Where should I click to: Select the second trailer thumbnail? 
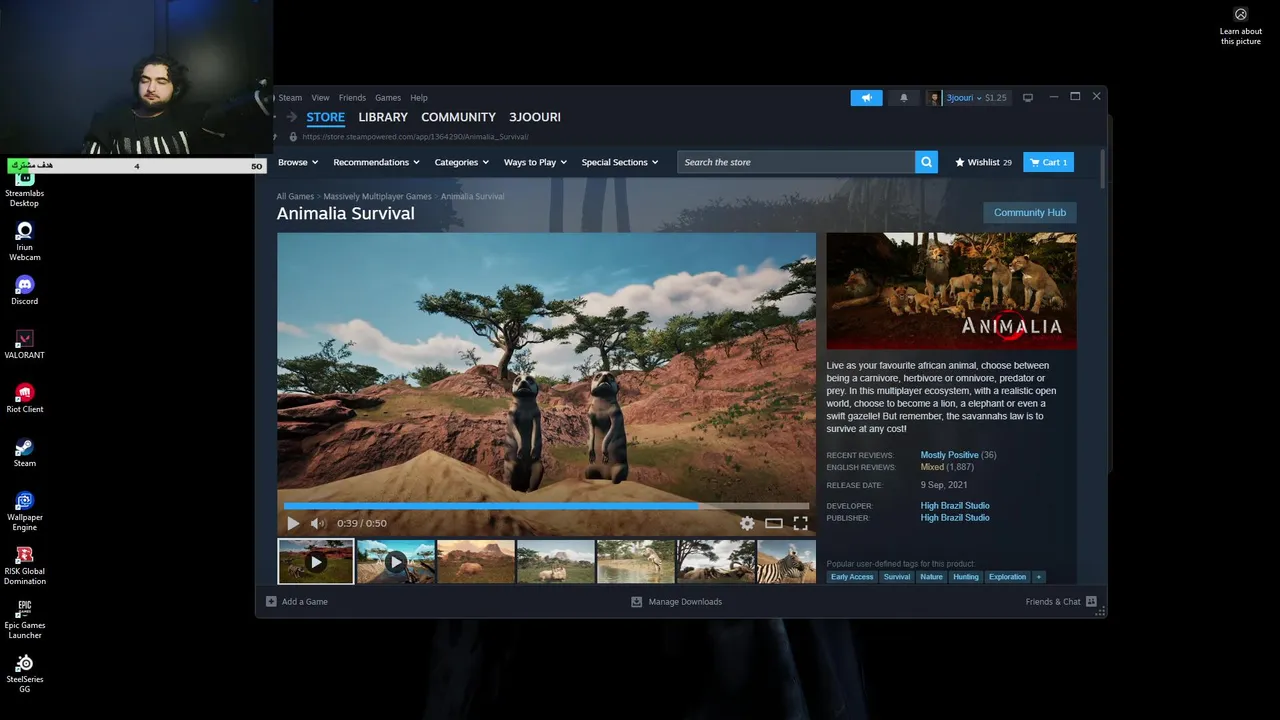[x=396, y=561]
